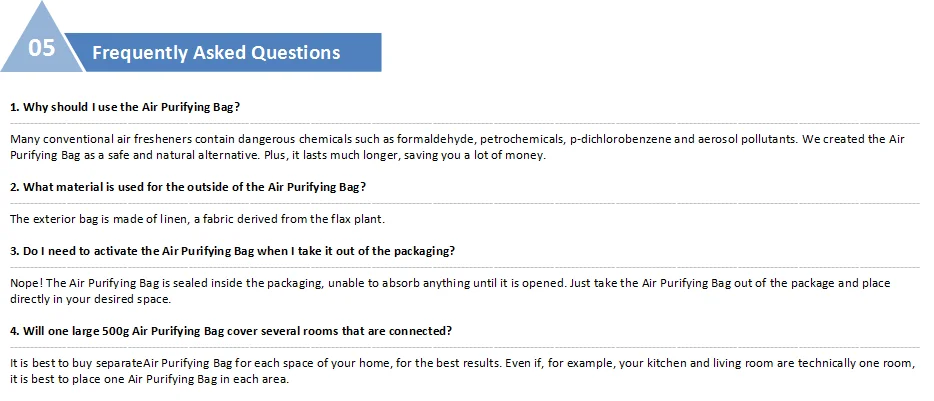
Task: Click the dotted divider below question 1
Action: (465, 123)
